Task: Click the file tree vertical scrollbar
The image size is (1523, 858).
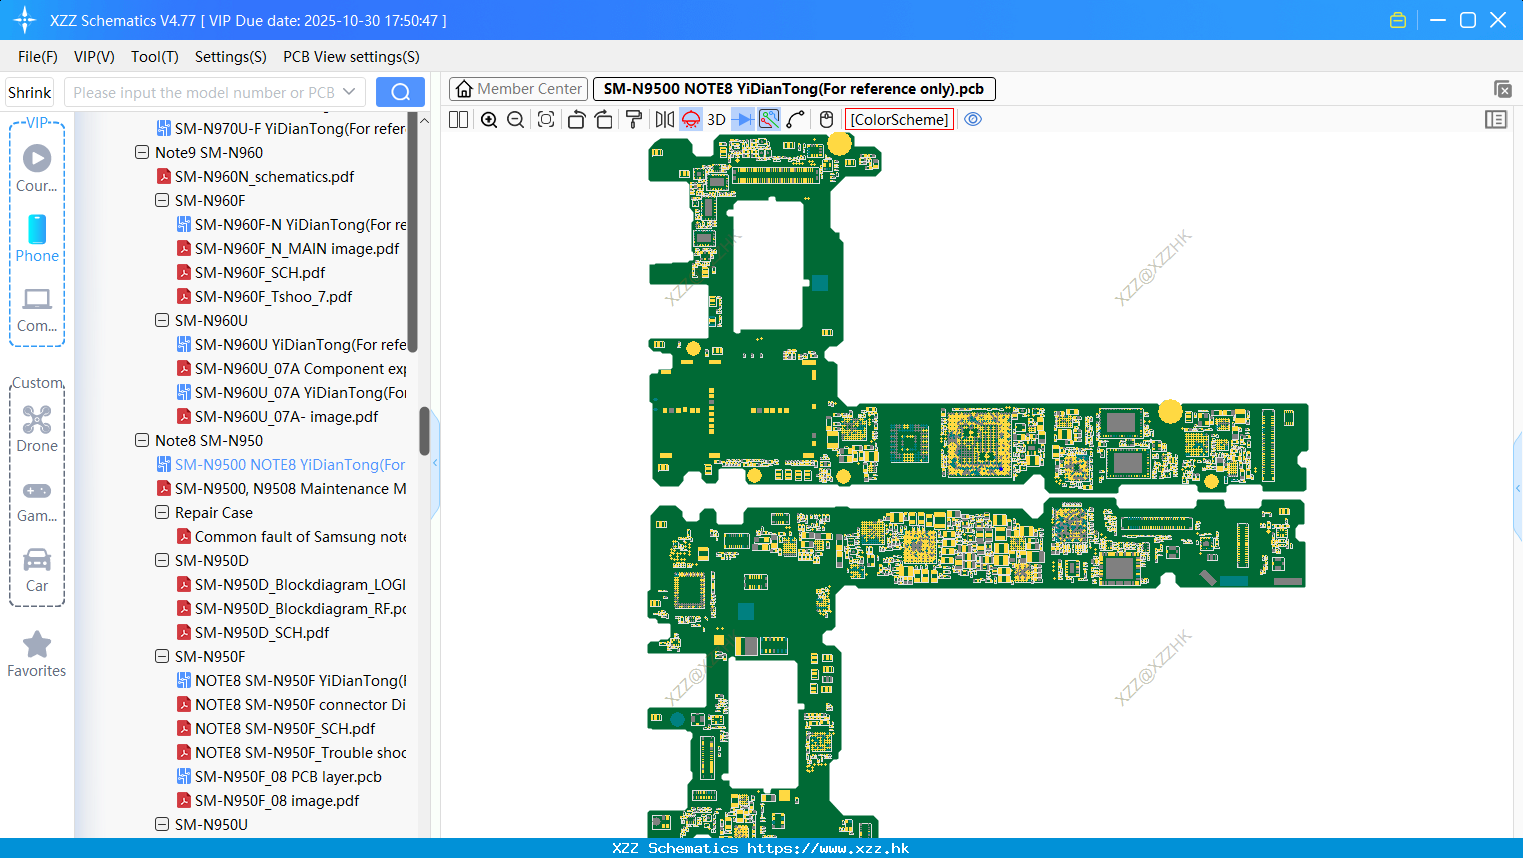Action: click(424, 430)
